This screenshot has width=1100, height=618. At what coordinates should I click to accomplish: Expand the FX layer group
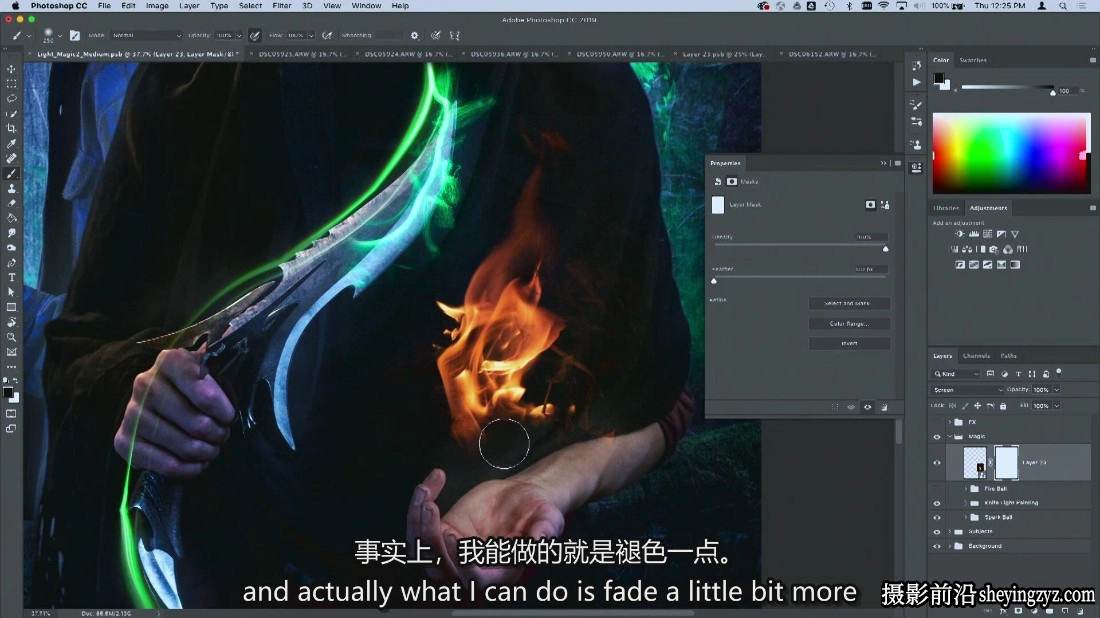950,422
